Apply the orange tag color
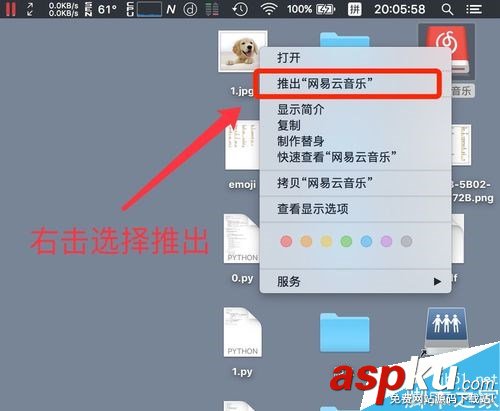 306,241
